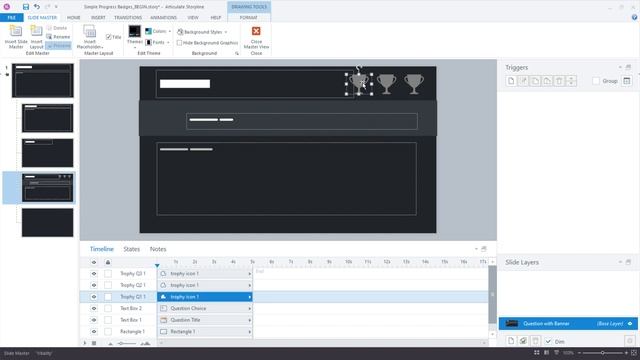Check the Group box in Triggers panel
The height and width of the screenshot is (360, 640).
click(x=596, y=81)
